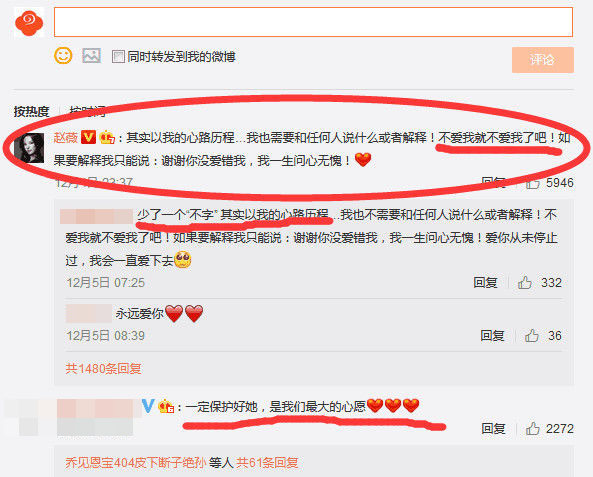Open the 赵薇 username link
The height and width of the screenshot is (477, 593).
pyautogui.click(x=65, y=137)
